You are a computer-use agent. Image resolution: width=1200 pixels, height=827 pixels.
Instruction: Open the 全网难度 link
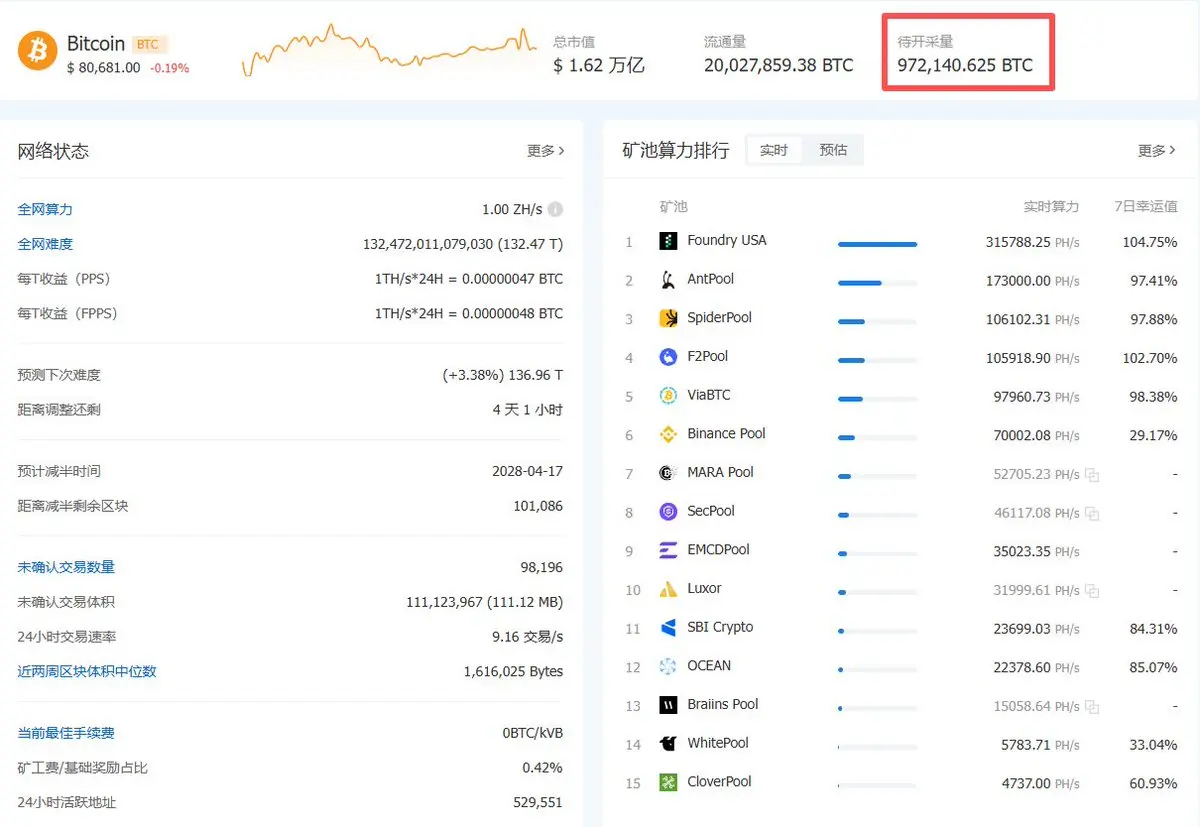tap(45, 244)
